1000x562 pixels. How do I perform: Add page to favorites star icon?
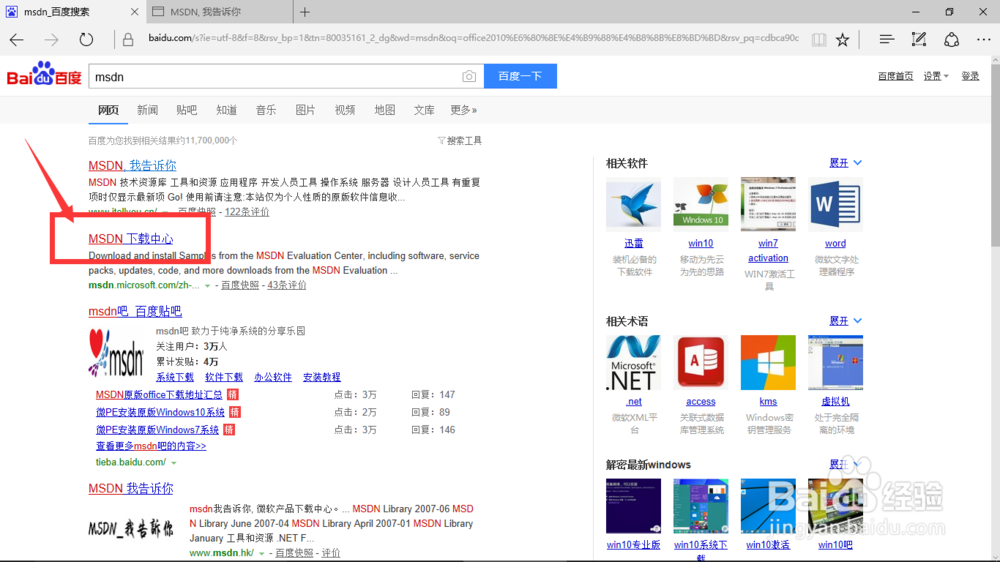point(842,40)
